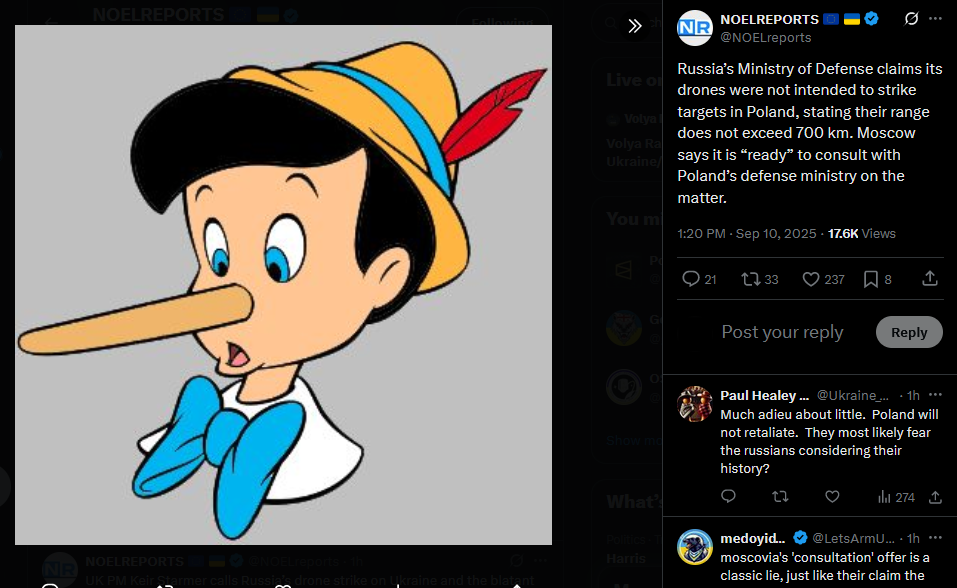
Task: Click the Grok icon on NOELREPORTS post
Action: click(911, 19)
